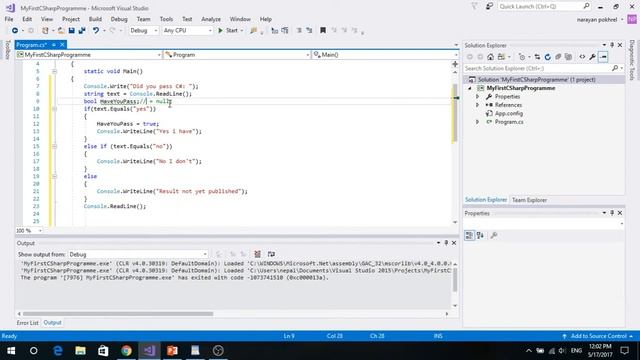Click the Save All toolbar icon
This screenshot has width=640, height=360.
click(82, 31)
